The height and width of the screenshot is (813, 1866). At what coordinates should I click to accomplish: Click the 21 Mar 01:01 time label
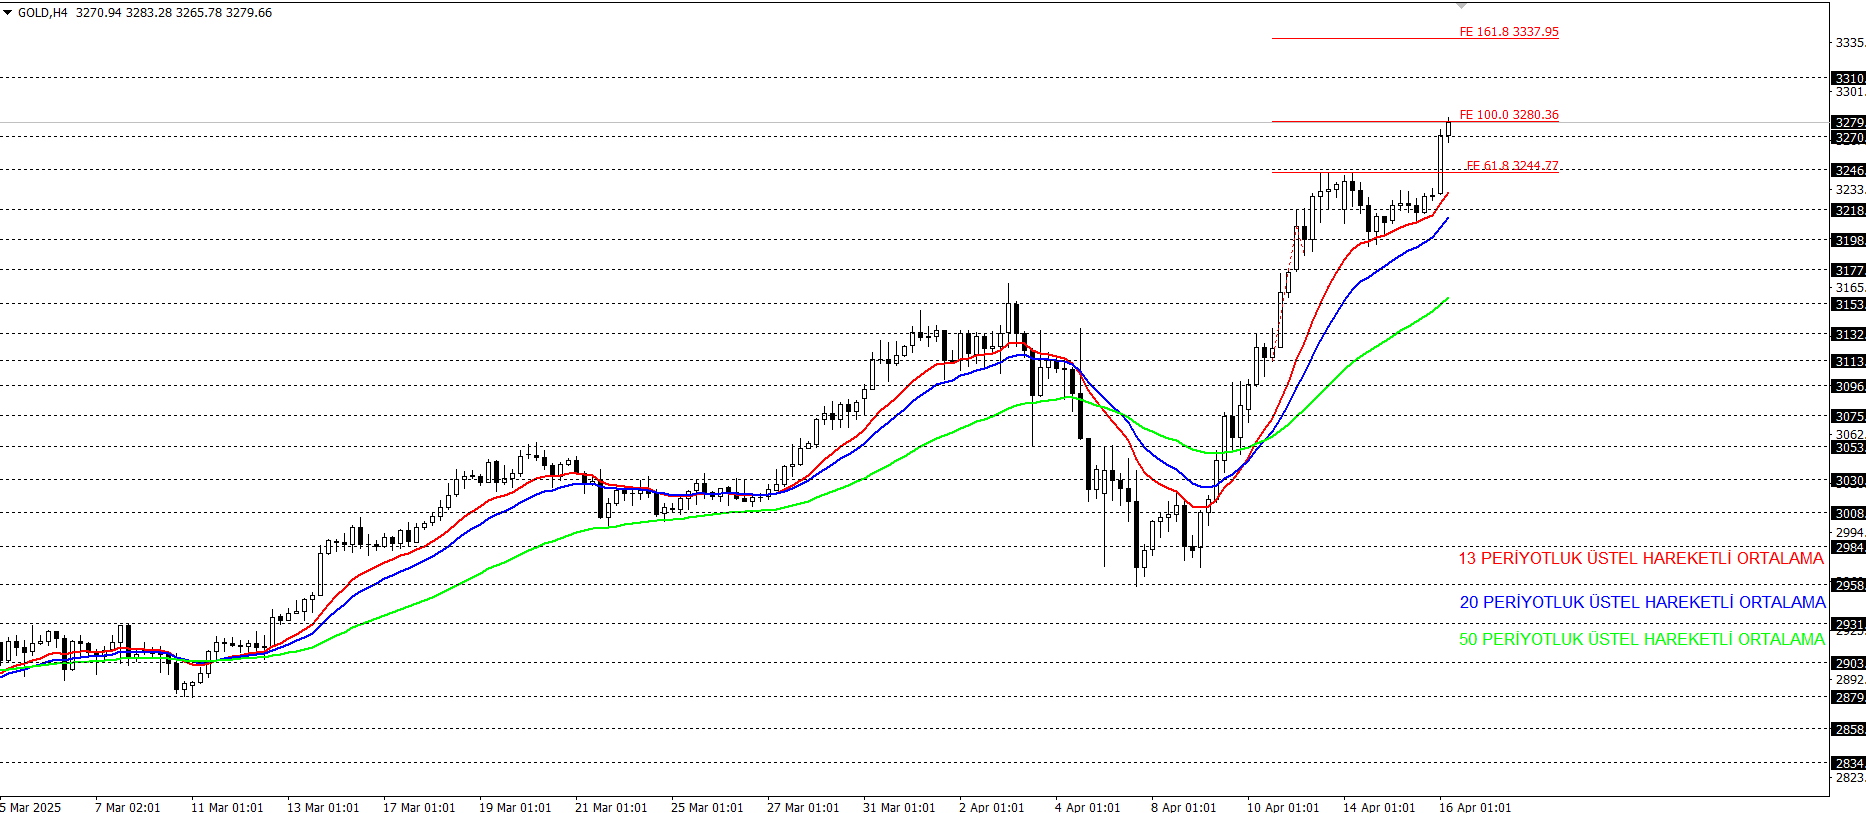point(611,807)
